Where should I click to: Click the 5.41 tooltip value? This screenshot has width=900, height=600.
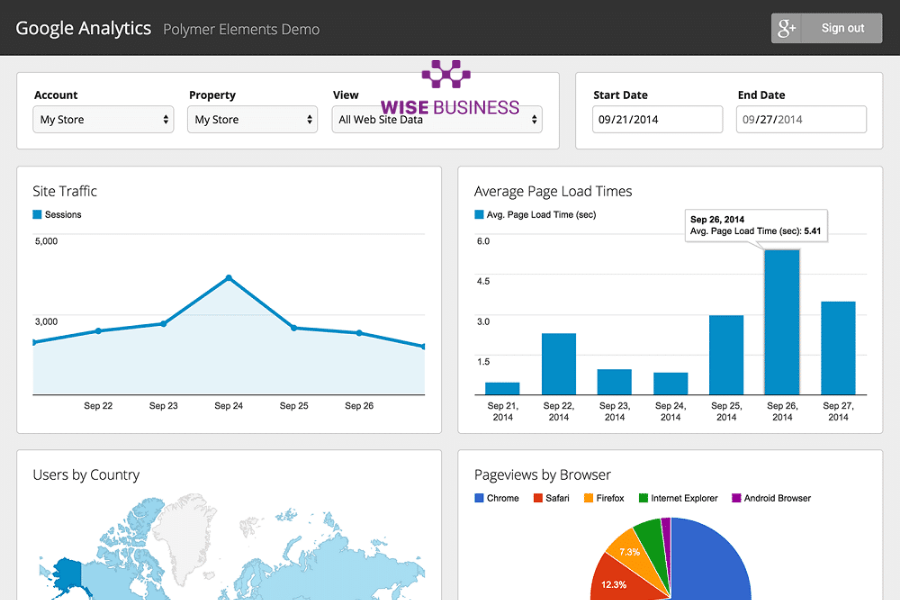tap(812, 231)
